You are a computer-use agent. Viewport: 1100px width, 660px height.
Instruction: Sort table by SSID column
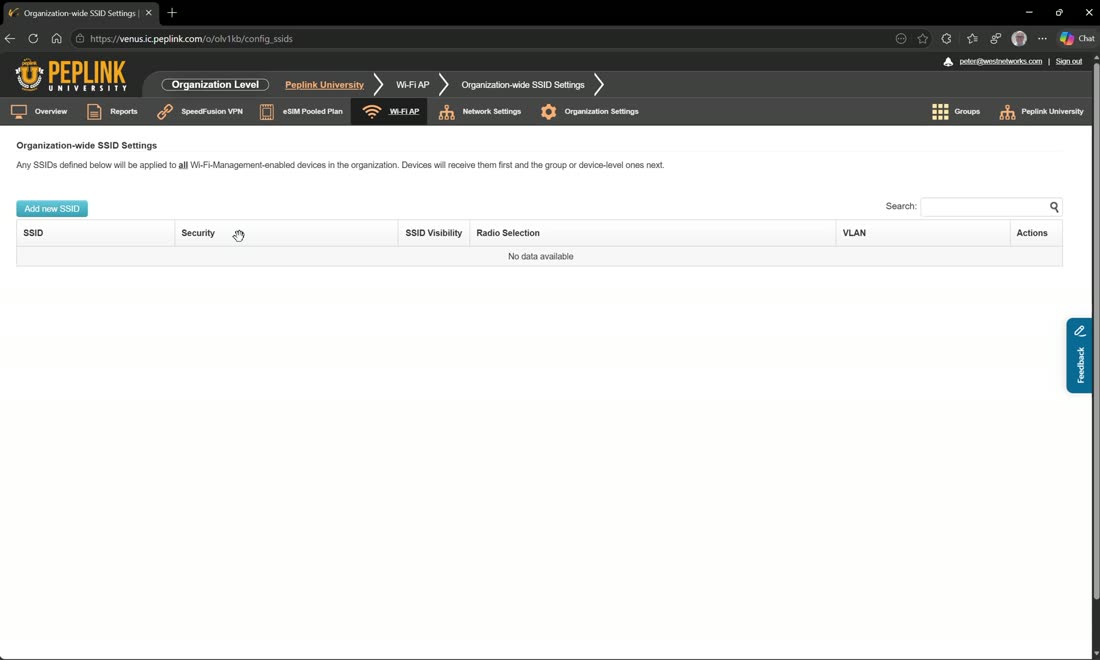pyautogui.click(x=95, y=233)
